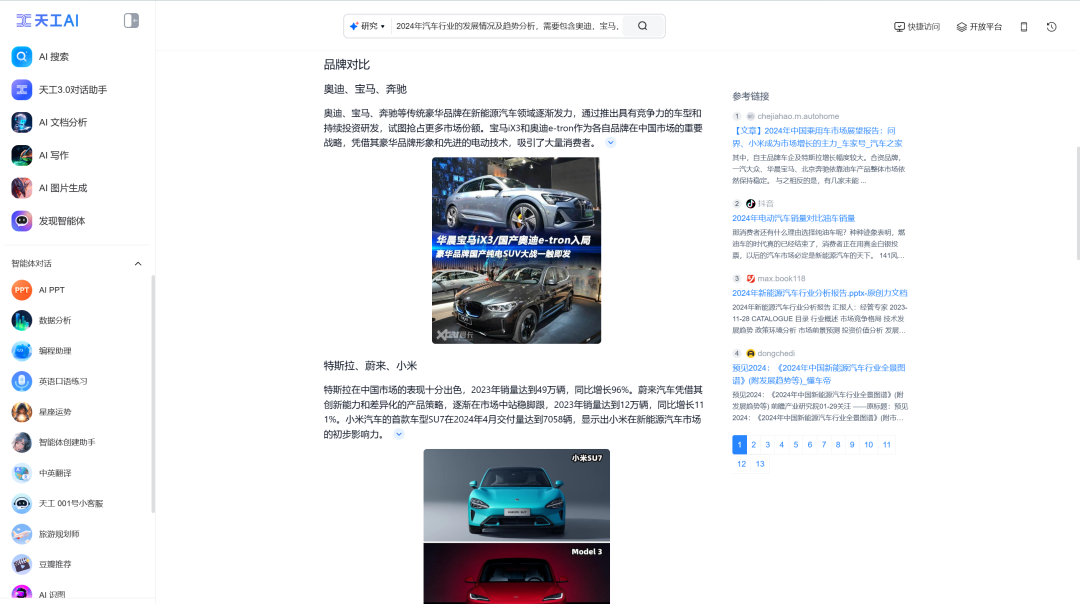The height and width of the screenshot is (604, 1080).
Task: Expand the 奥迪、宝马、奔驰 paragraph arrow
Action: [610, 143]
